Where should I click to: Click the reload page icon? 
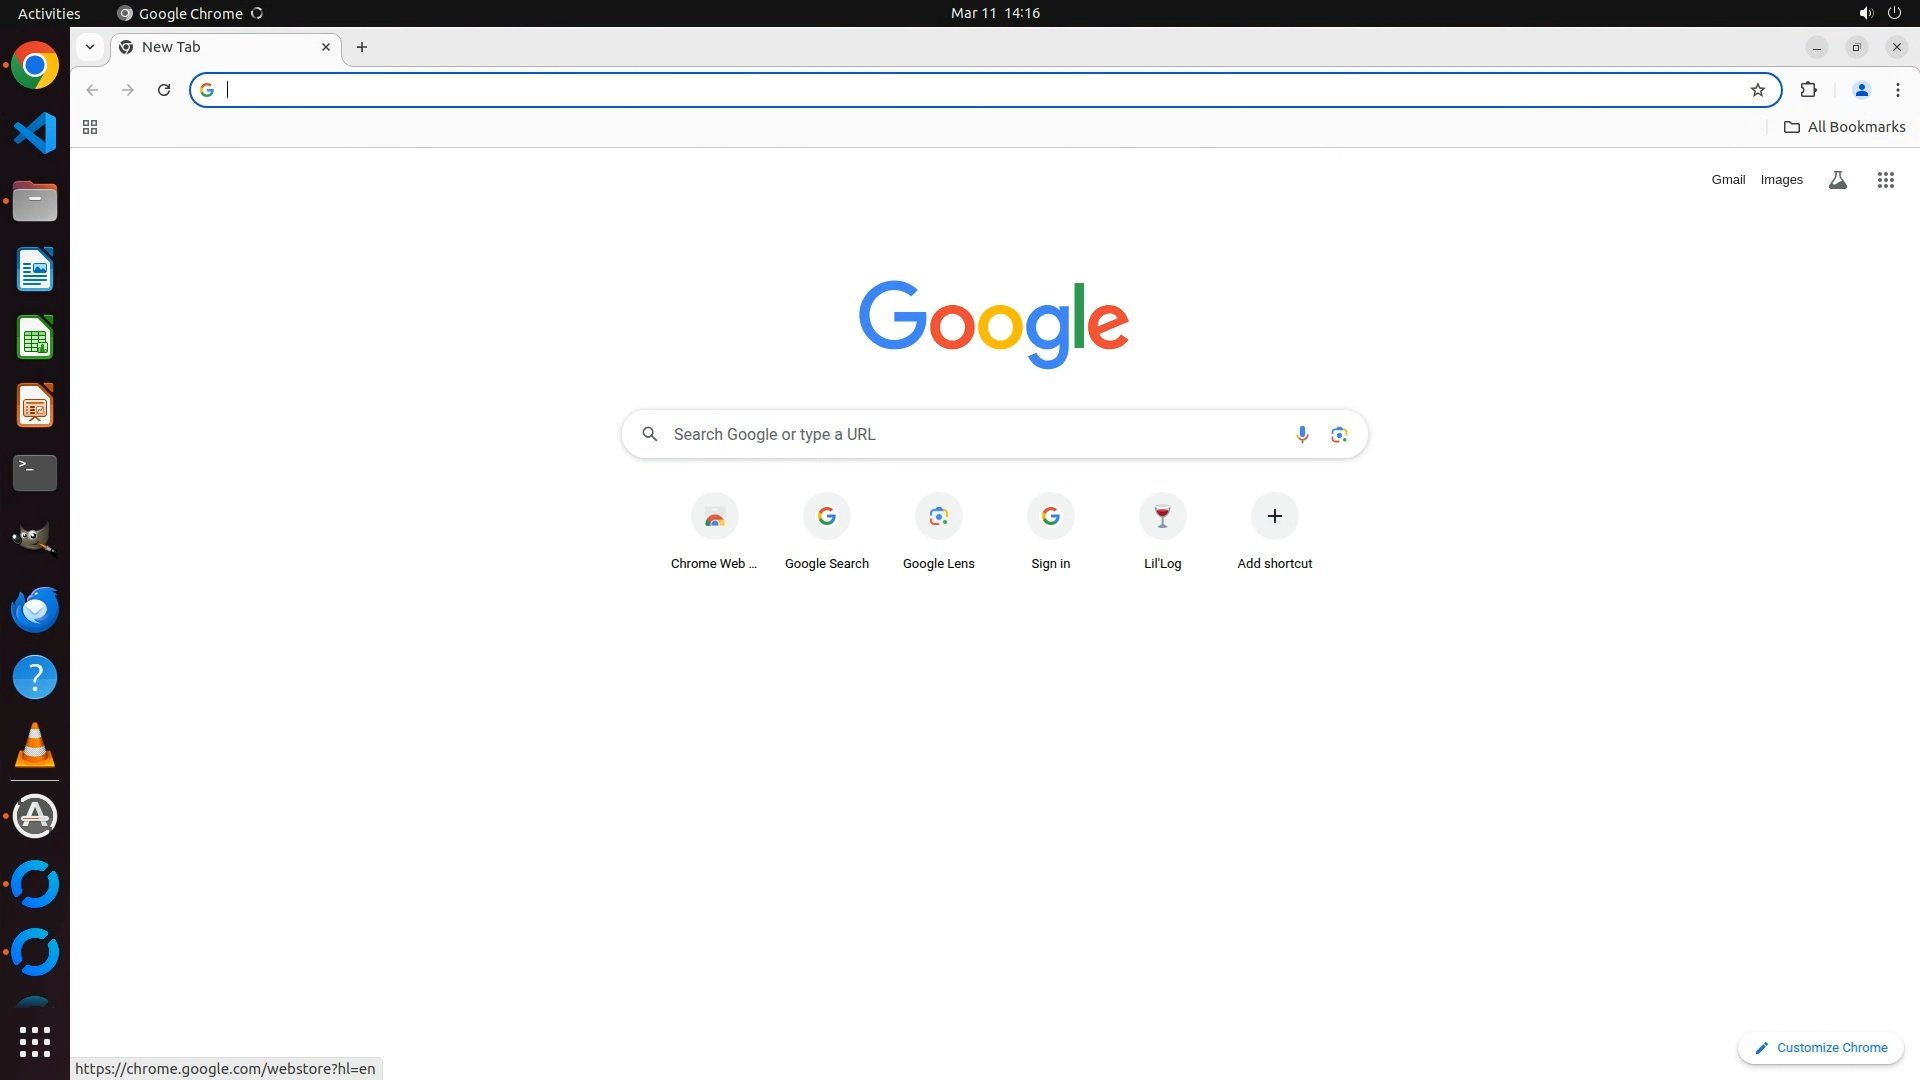[x=164, y=90]
